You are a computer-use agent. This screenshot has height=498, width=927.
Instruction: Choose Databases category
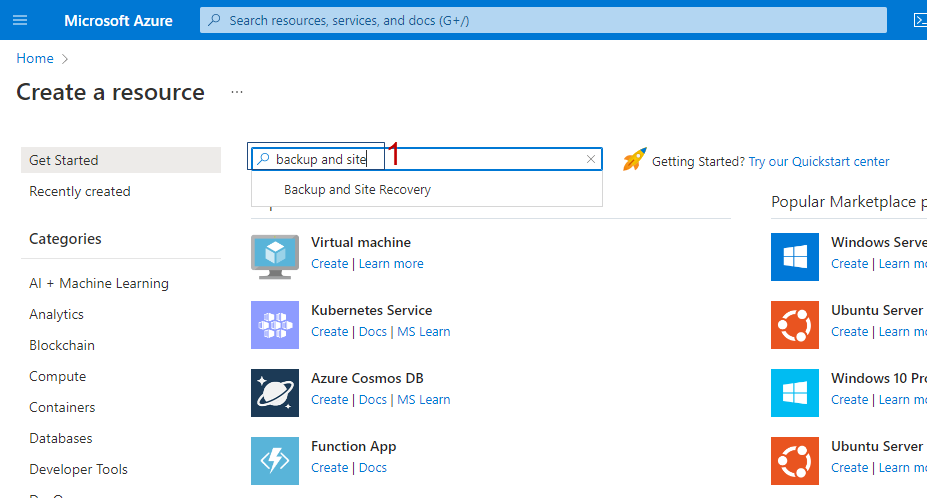tap(61, 438)
